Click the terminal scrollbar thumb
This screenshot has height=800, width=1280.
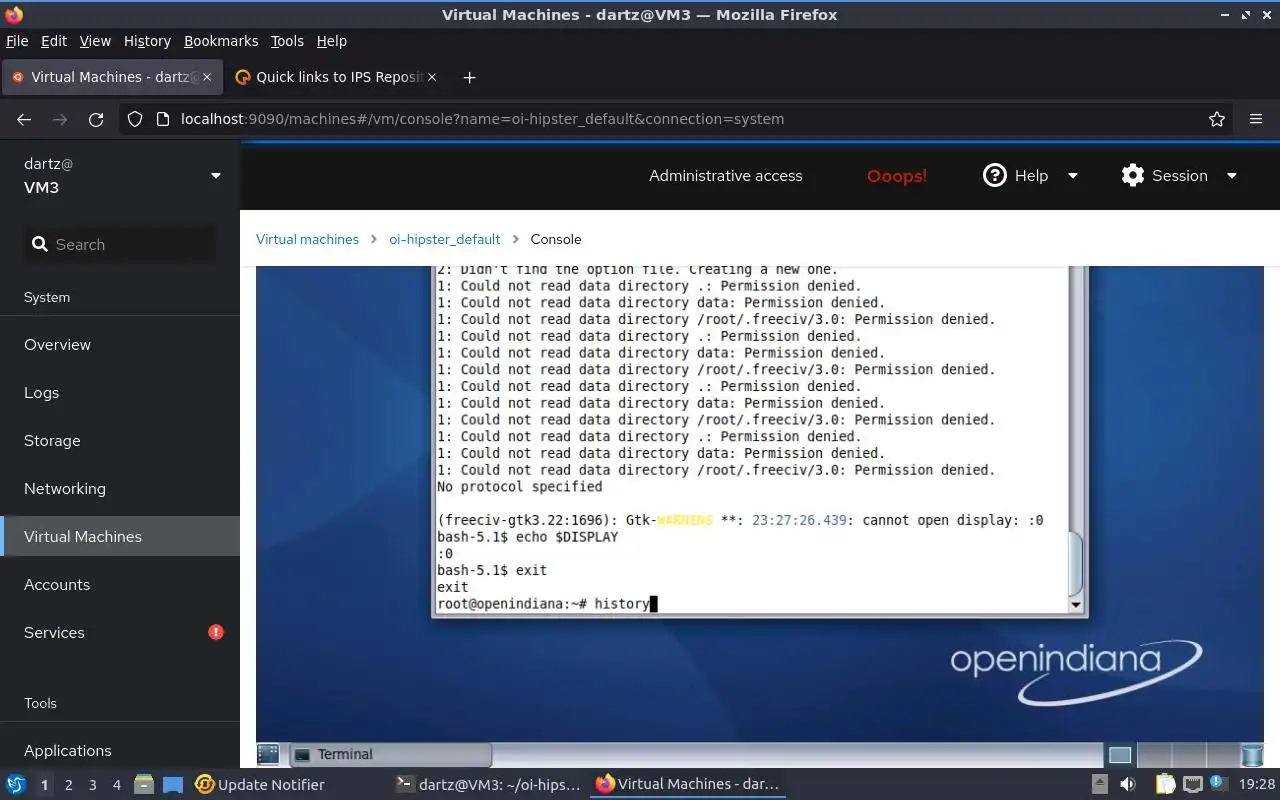point(1076,563)
